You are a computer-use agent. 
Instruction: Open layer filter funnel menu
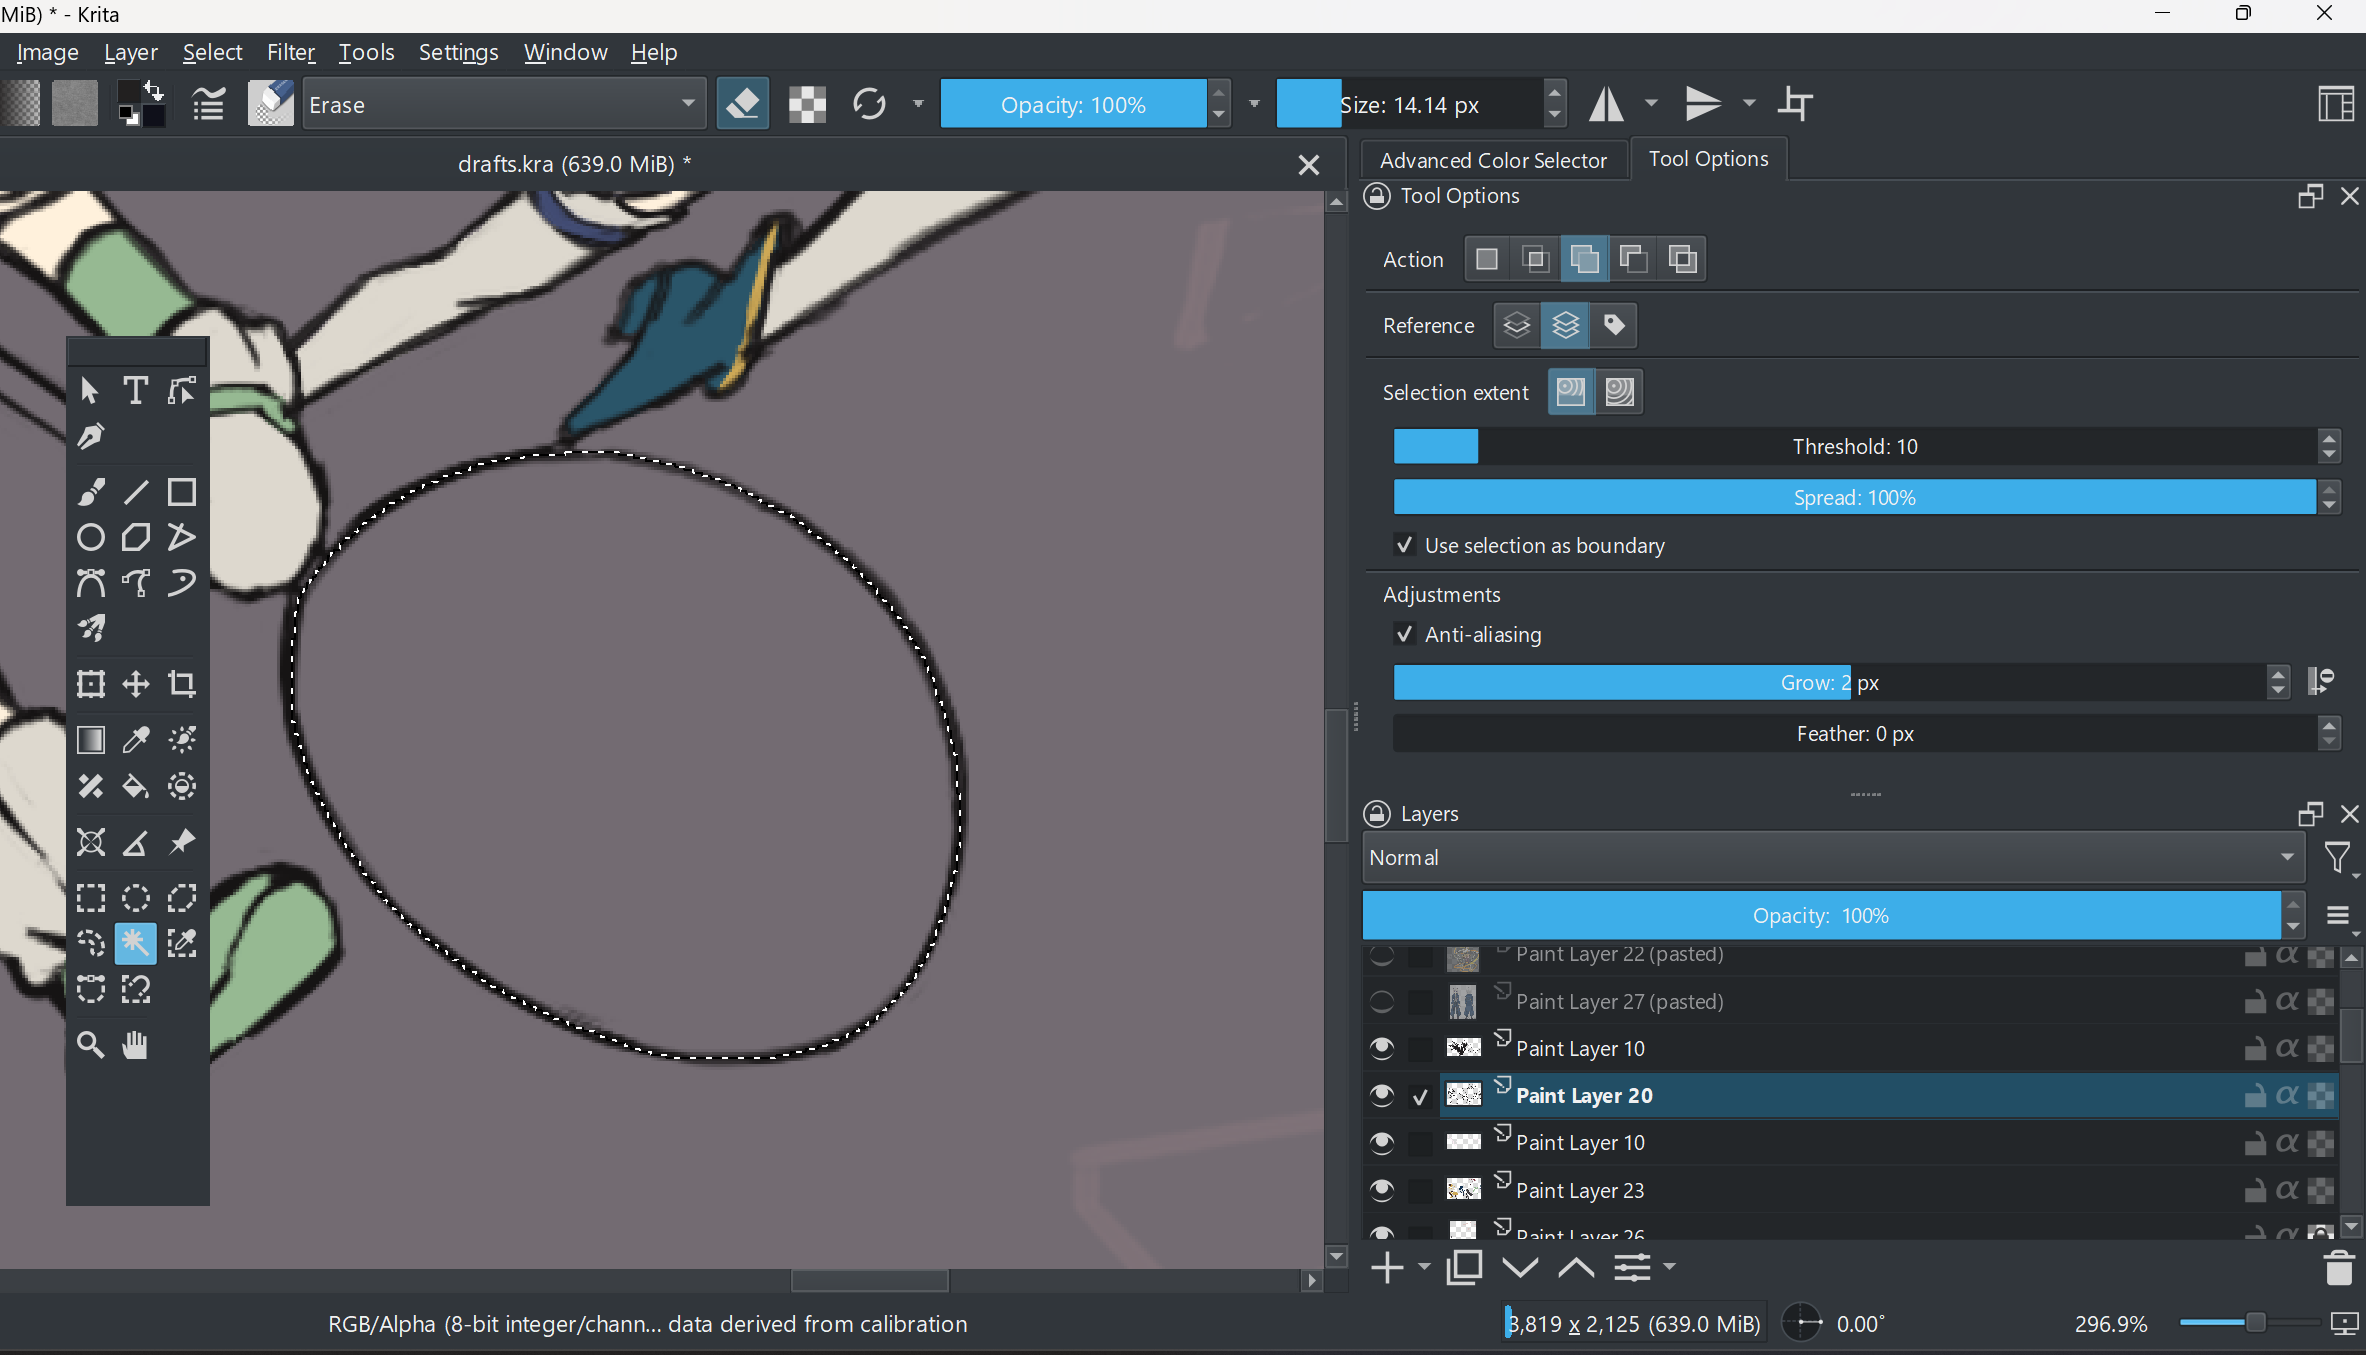(2338, 858)
